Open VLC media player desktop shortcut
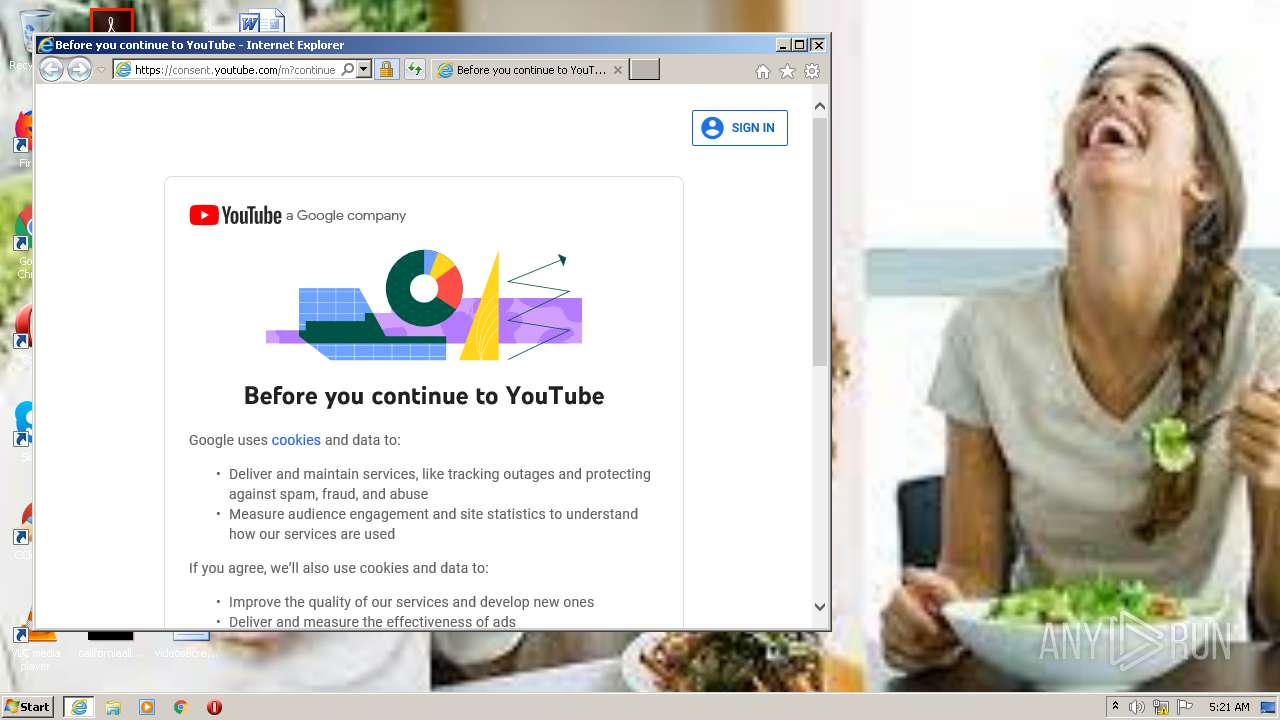 click(x=34, y=648)
